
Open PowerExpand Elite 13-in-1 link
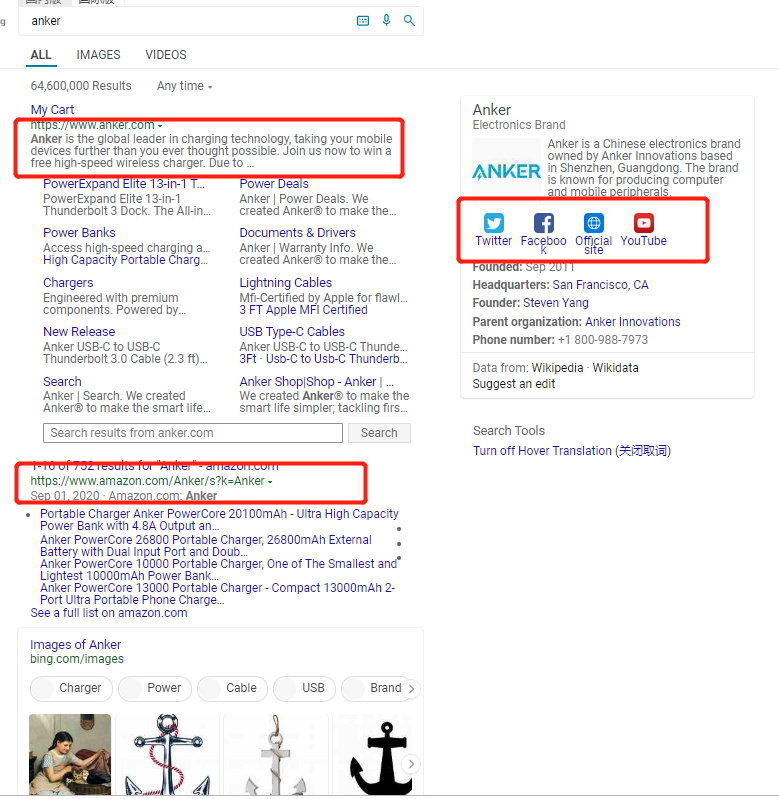124,184
